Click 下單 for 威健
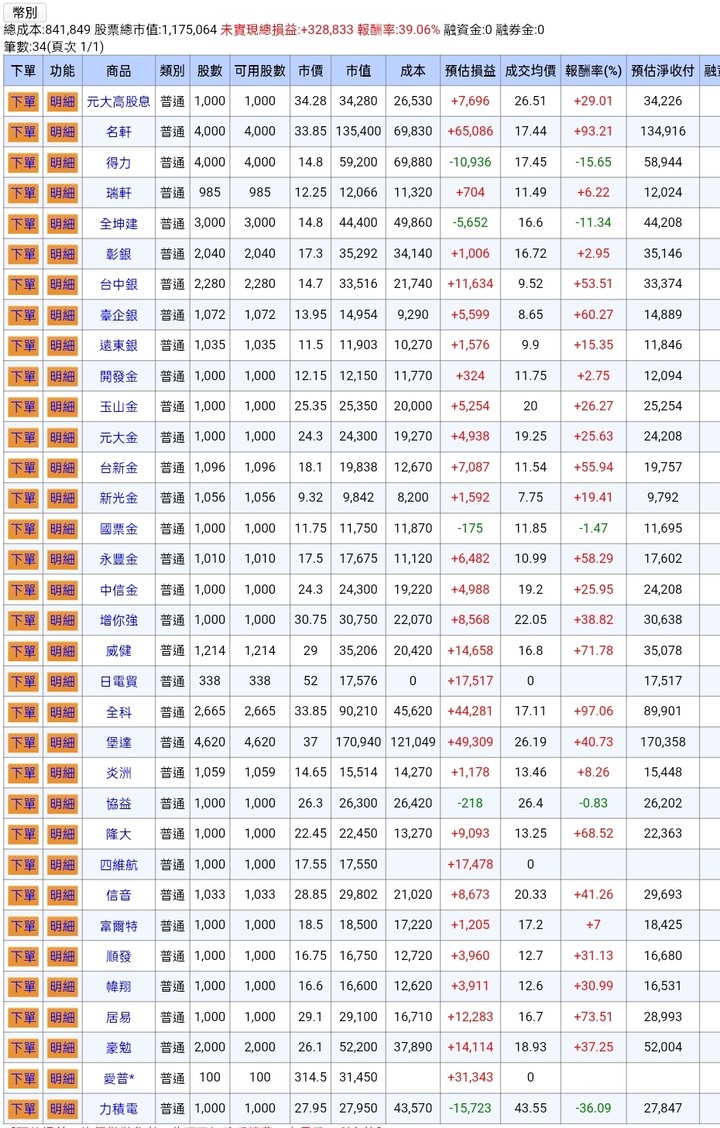 [x=23, y=651]
